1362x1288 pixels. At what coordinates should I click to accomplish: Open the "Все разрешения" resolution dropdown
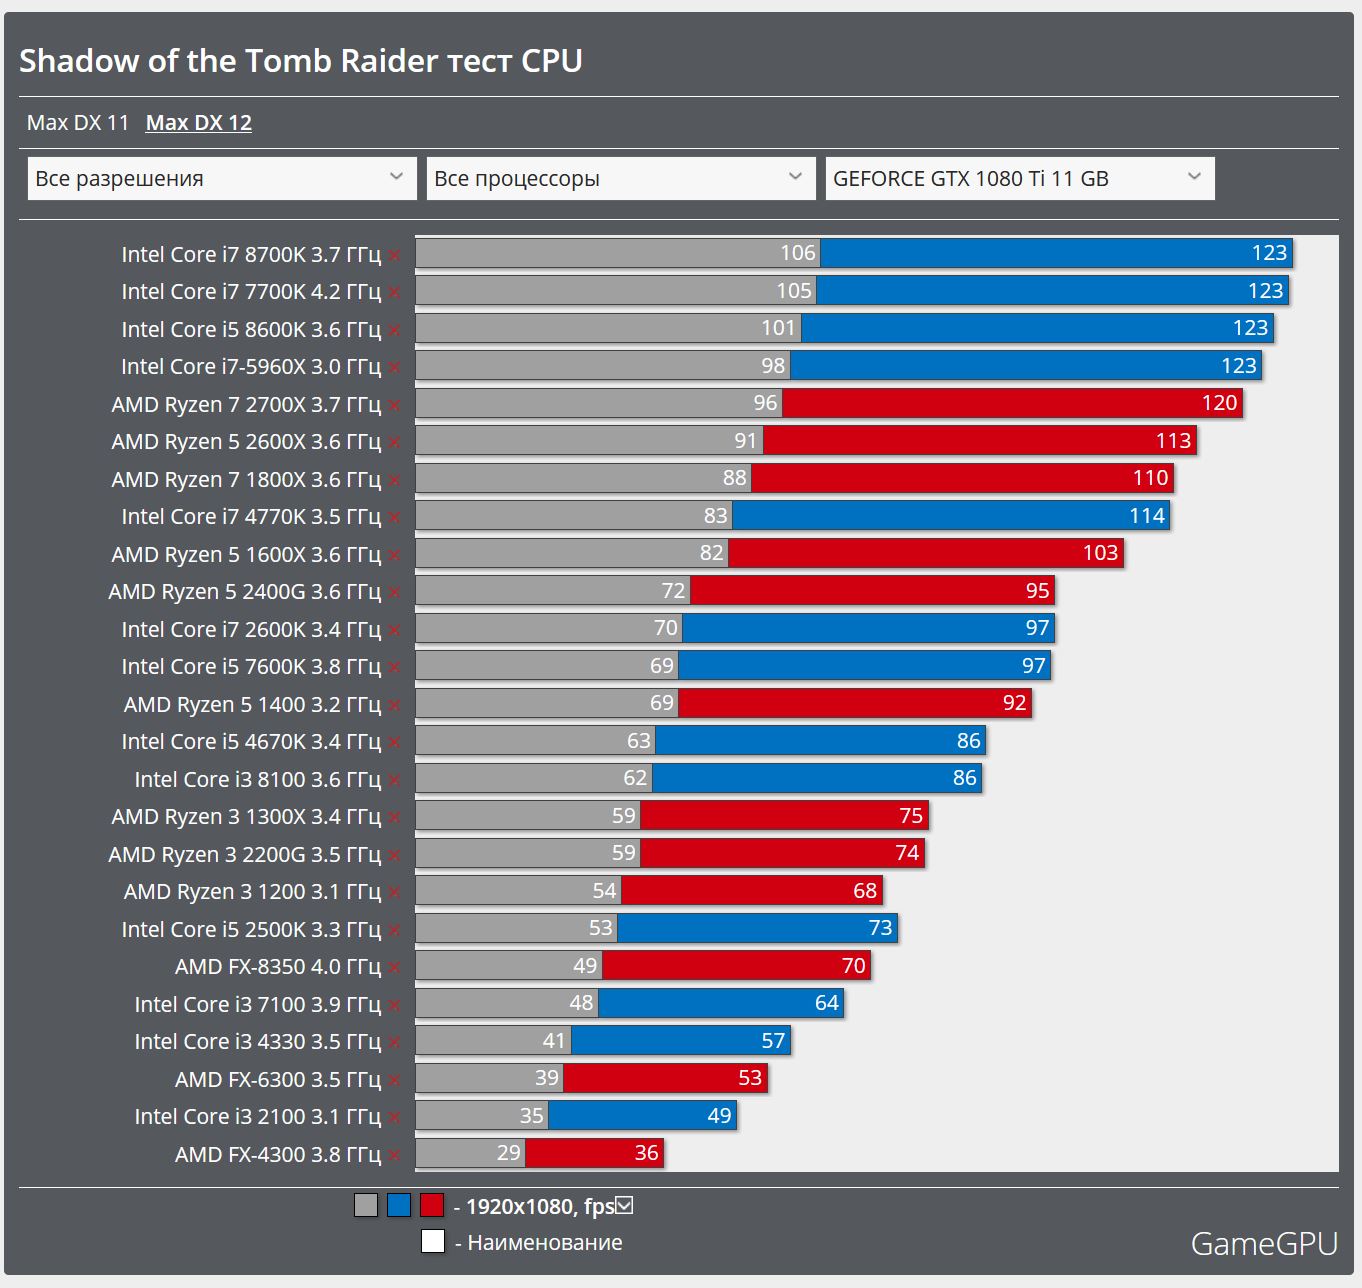222,178
